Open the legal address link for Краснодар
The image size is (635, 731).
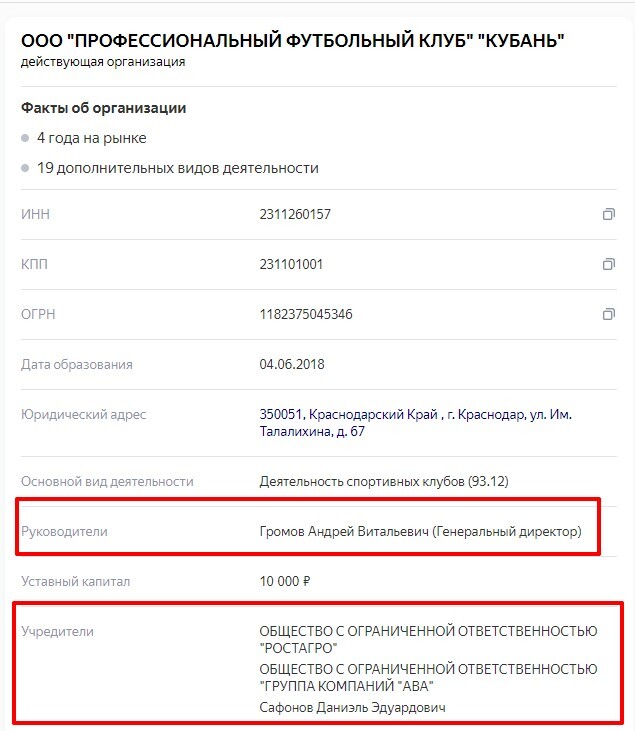[x=415, y=423]
